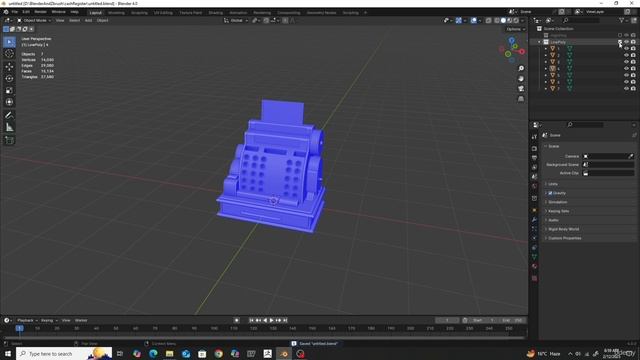Expand object 3 in the outliner

(x=546, y=62)
